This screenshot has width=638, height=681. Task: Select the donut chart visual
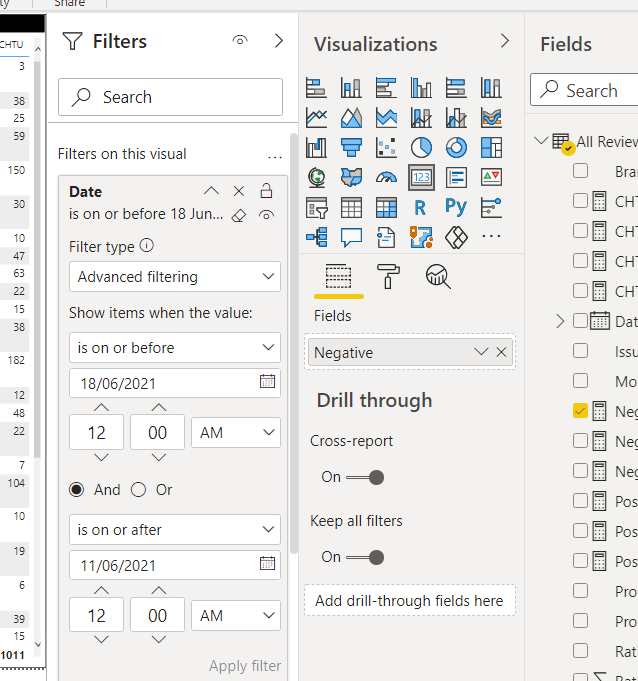456,148
